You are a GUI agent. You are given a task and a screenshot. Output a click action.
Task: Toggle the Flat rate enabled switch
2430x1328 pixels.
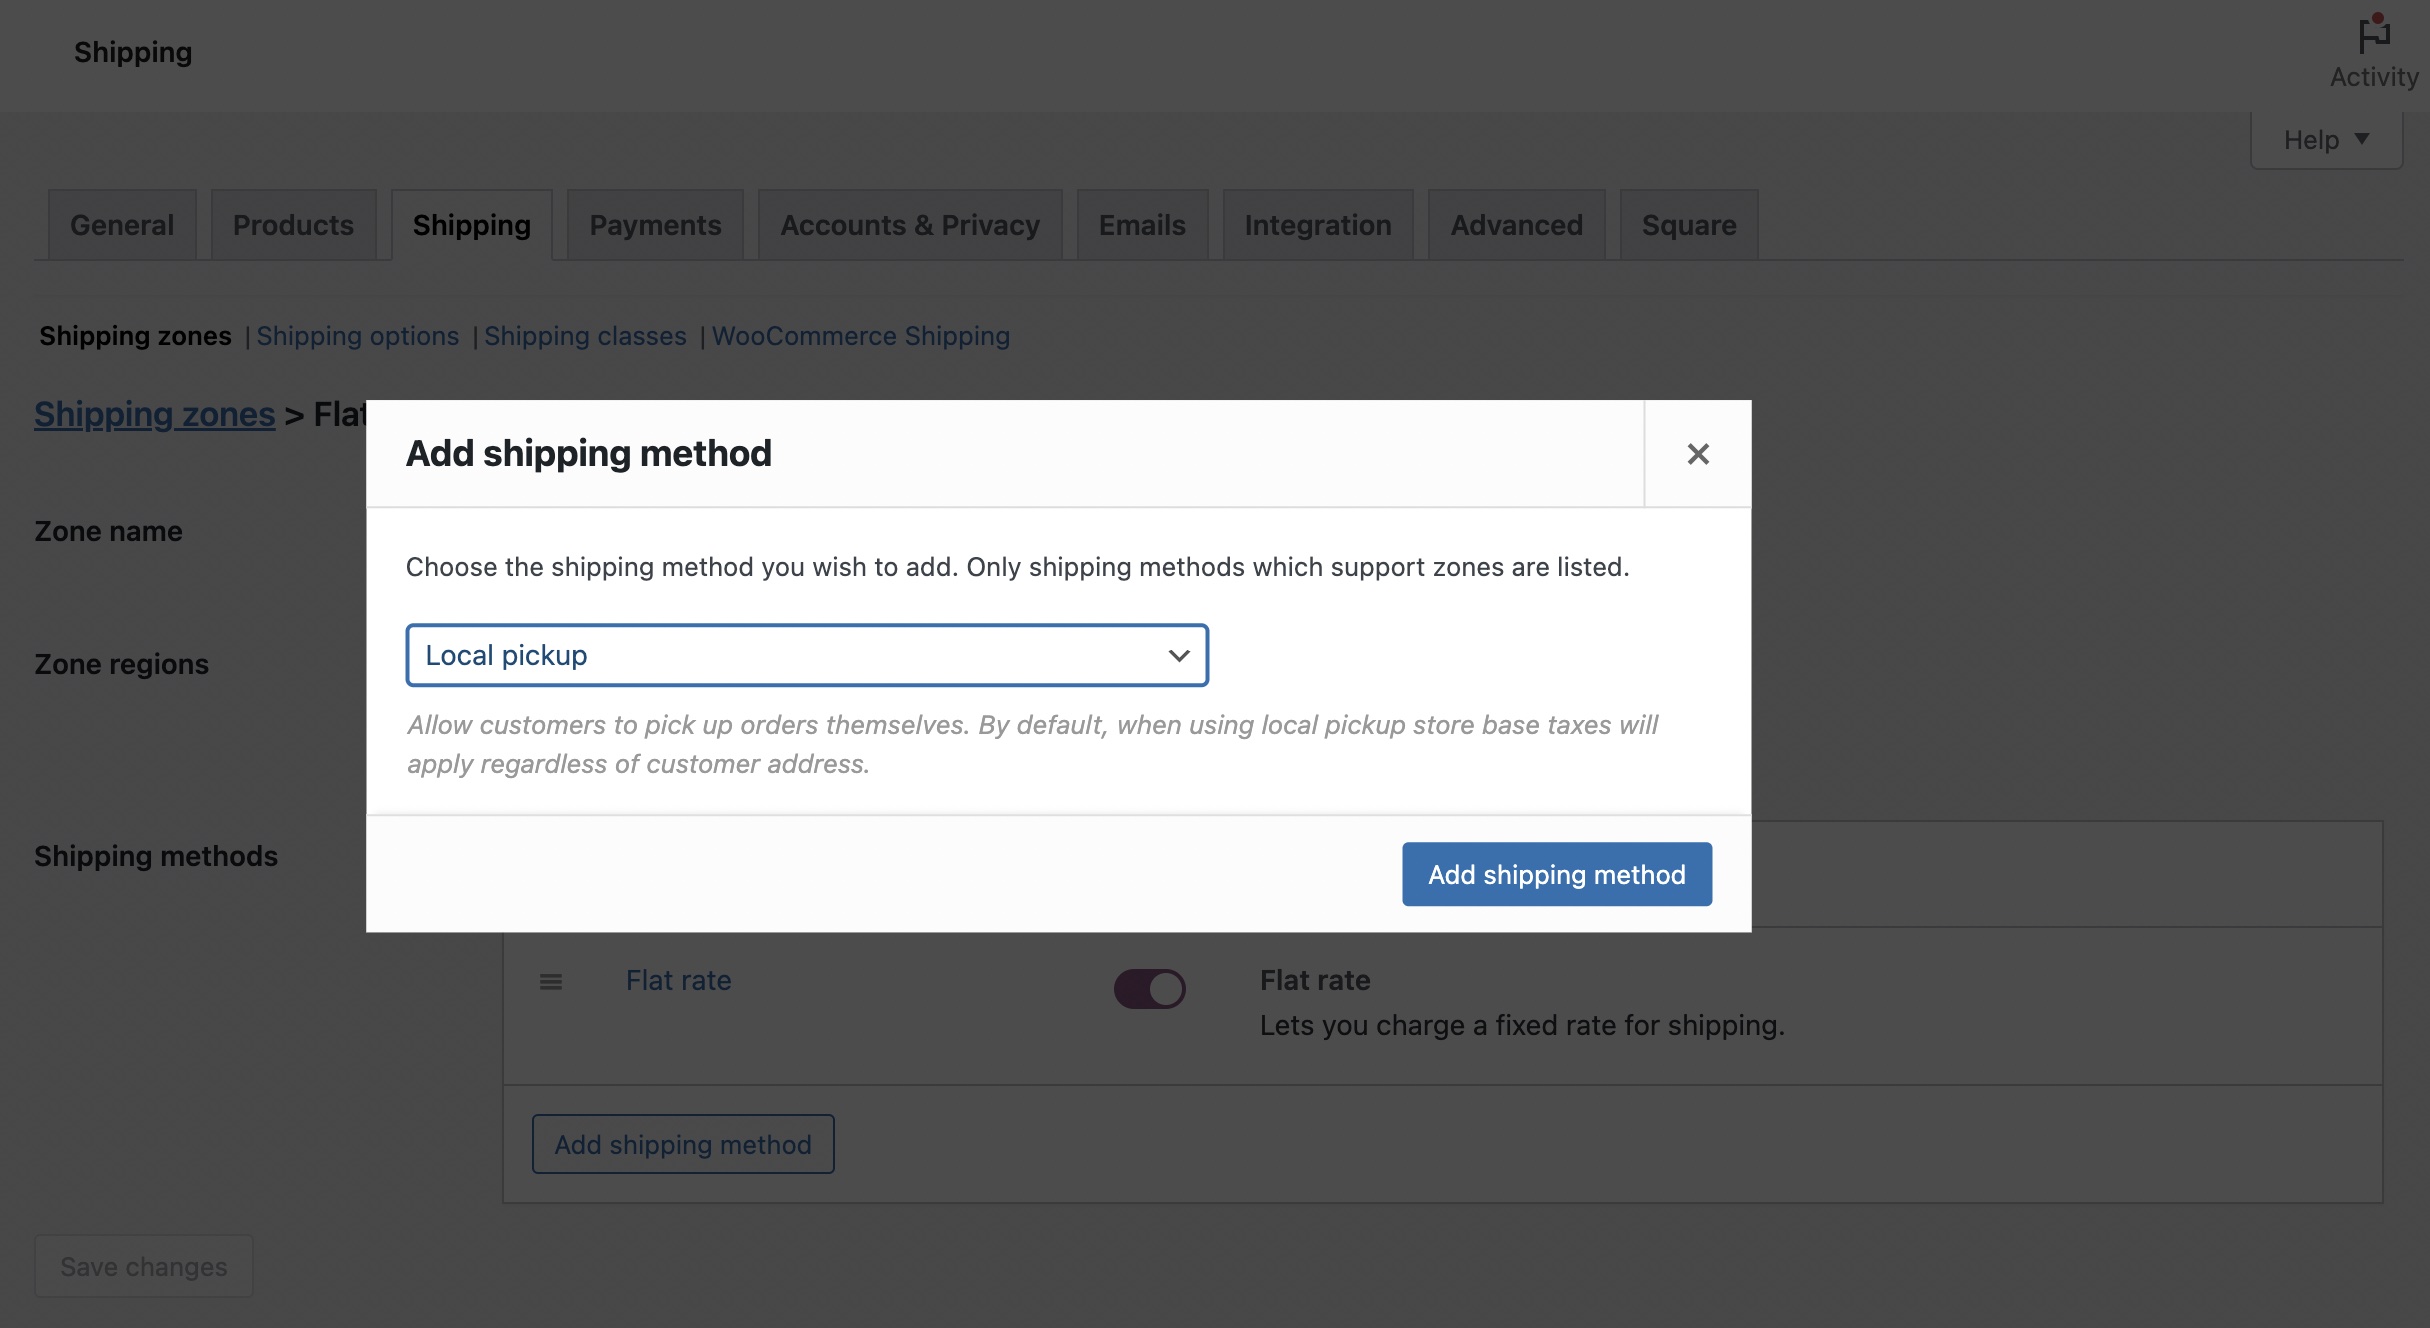point(1150,989)
